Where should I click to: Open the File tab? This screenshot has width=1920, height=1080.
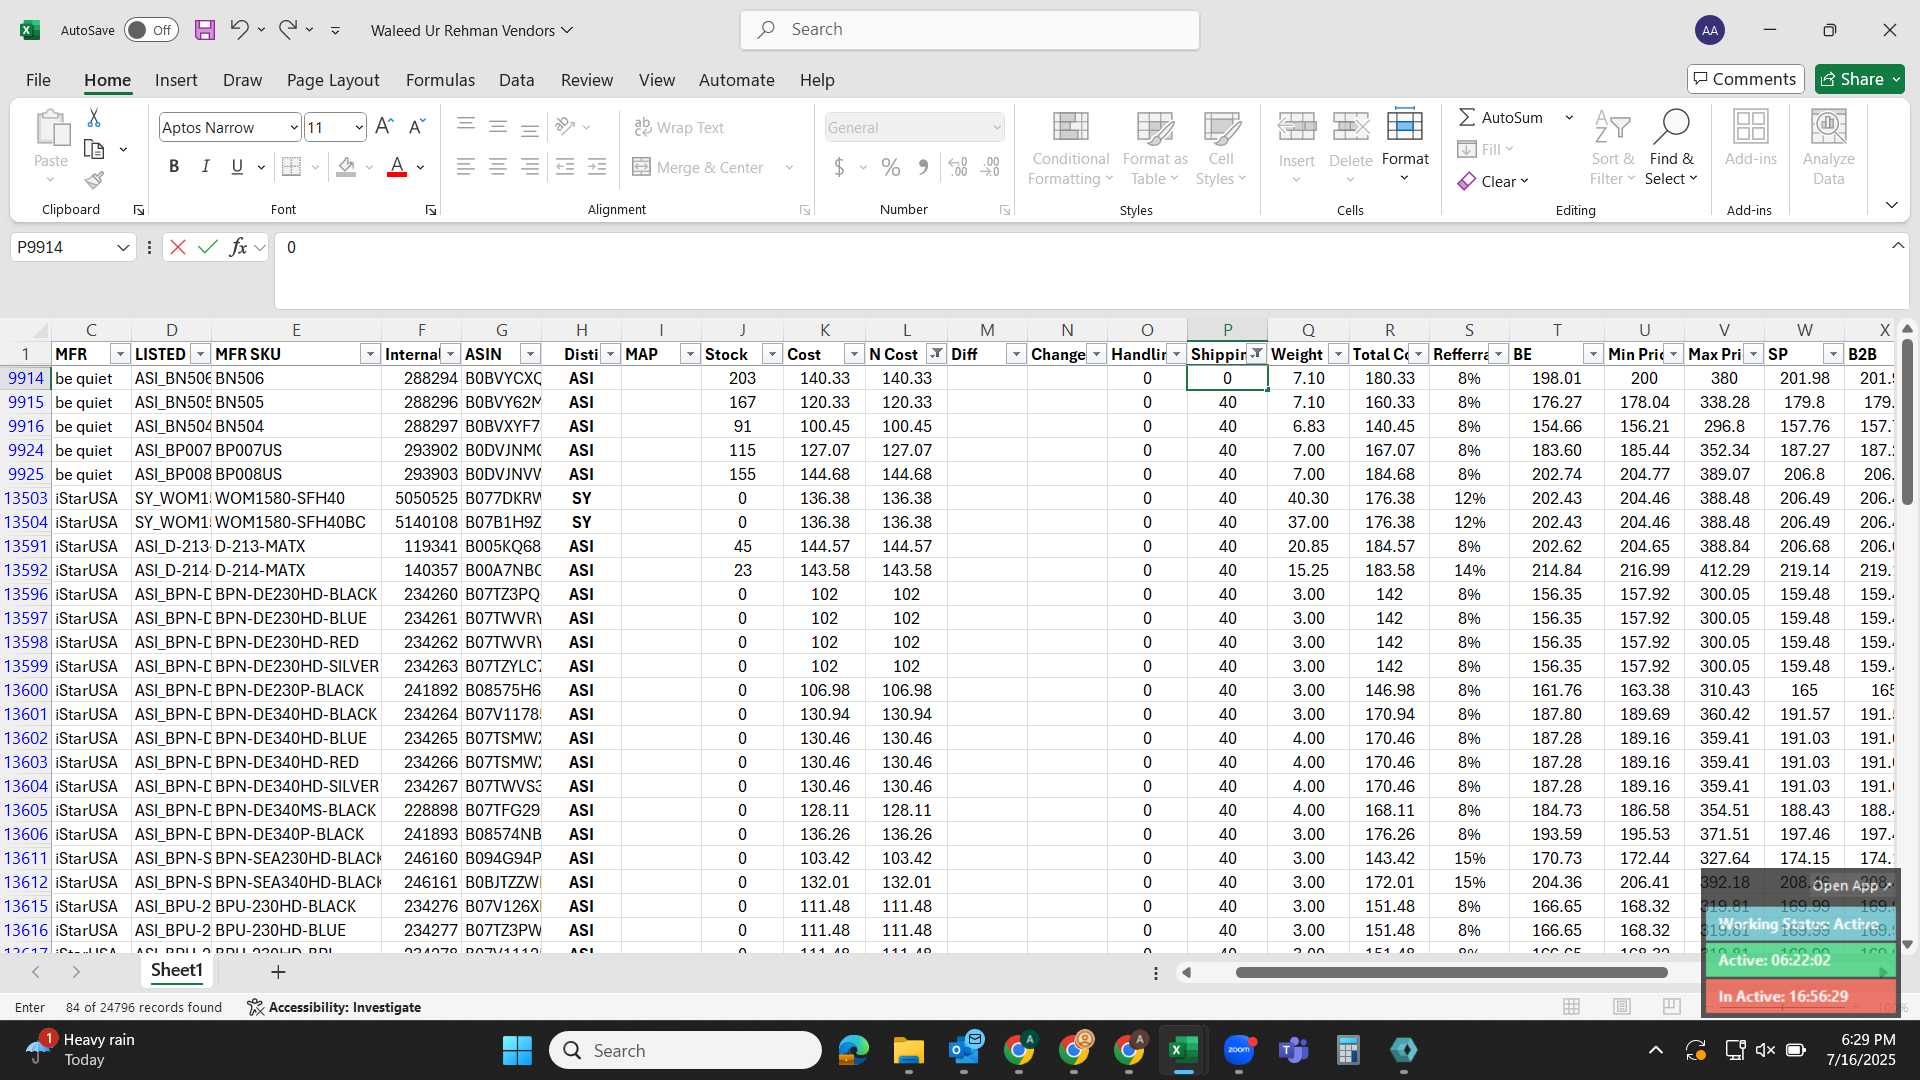coord(38,80)
